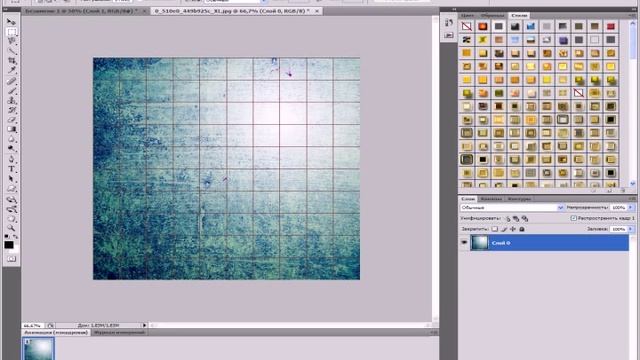Select the Pen tool
Screen dimensions: 640x360
click(11, 159)
